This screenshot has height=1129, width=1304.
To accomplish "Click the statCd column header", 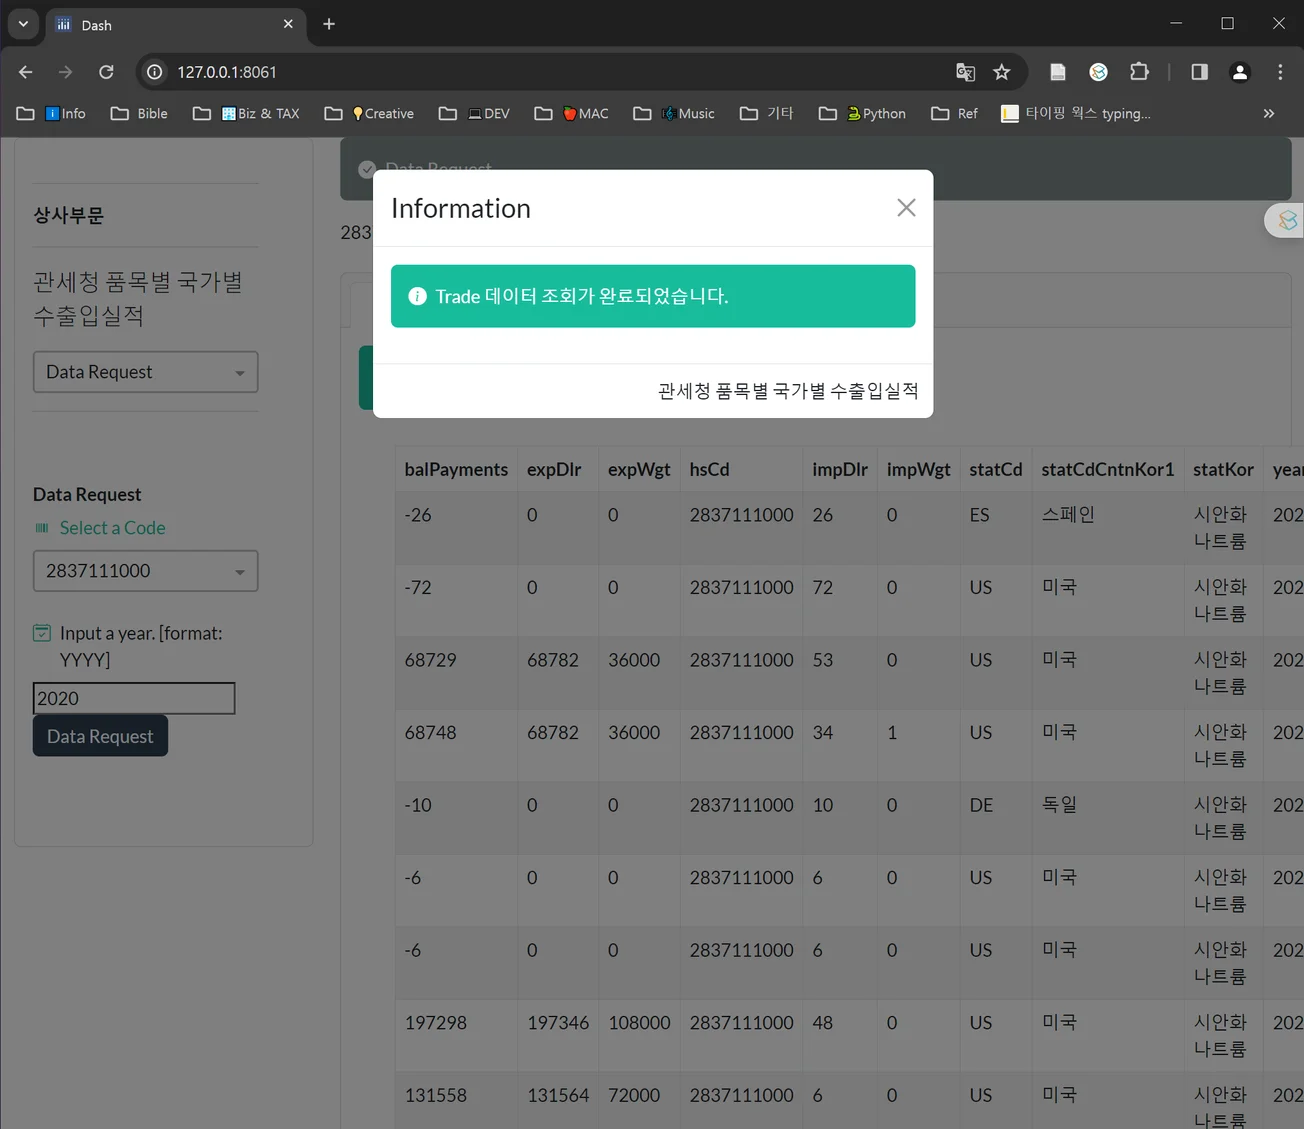I will [x=996, y=469].
